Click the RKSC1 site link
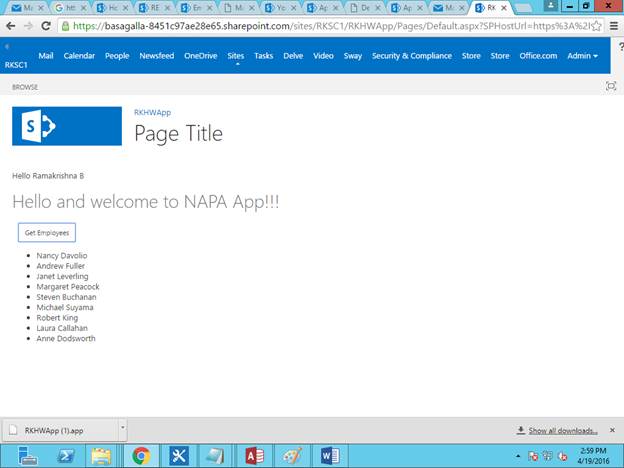The height and width of the screenshot is (468, 624). tap(16, 65)
